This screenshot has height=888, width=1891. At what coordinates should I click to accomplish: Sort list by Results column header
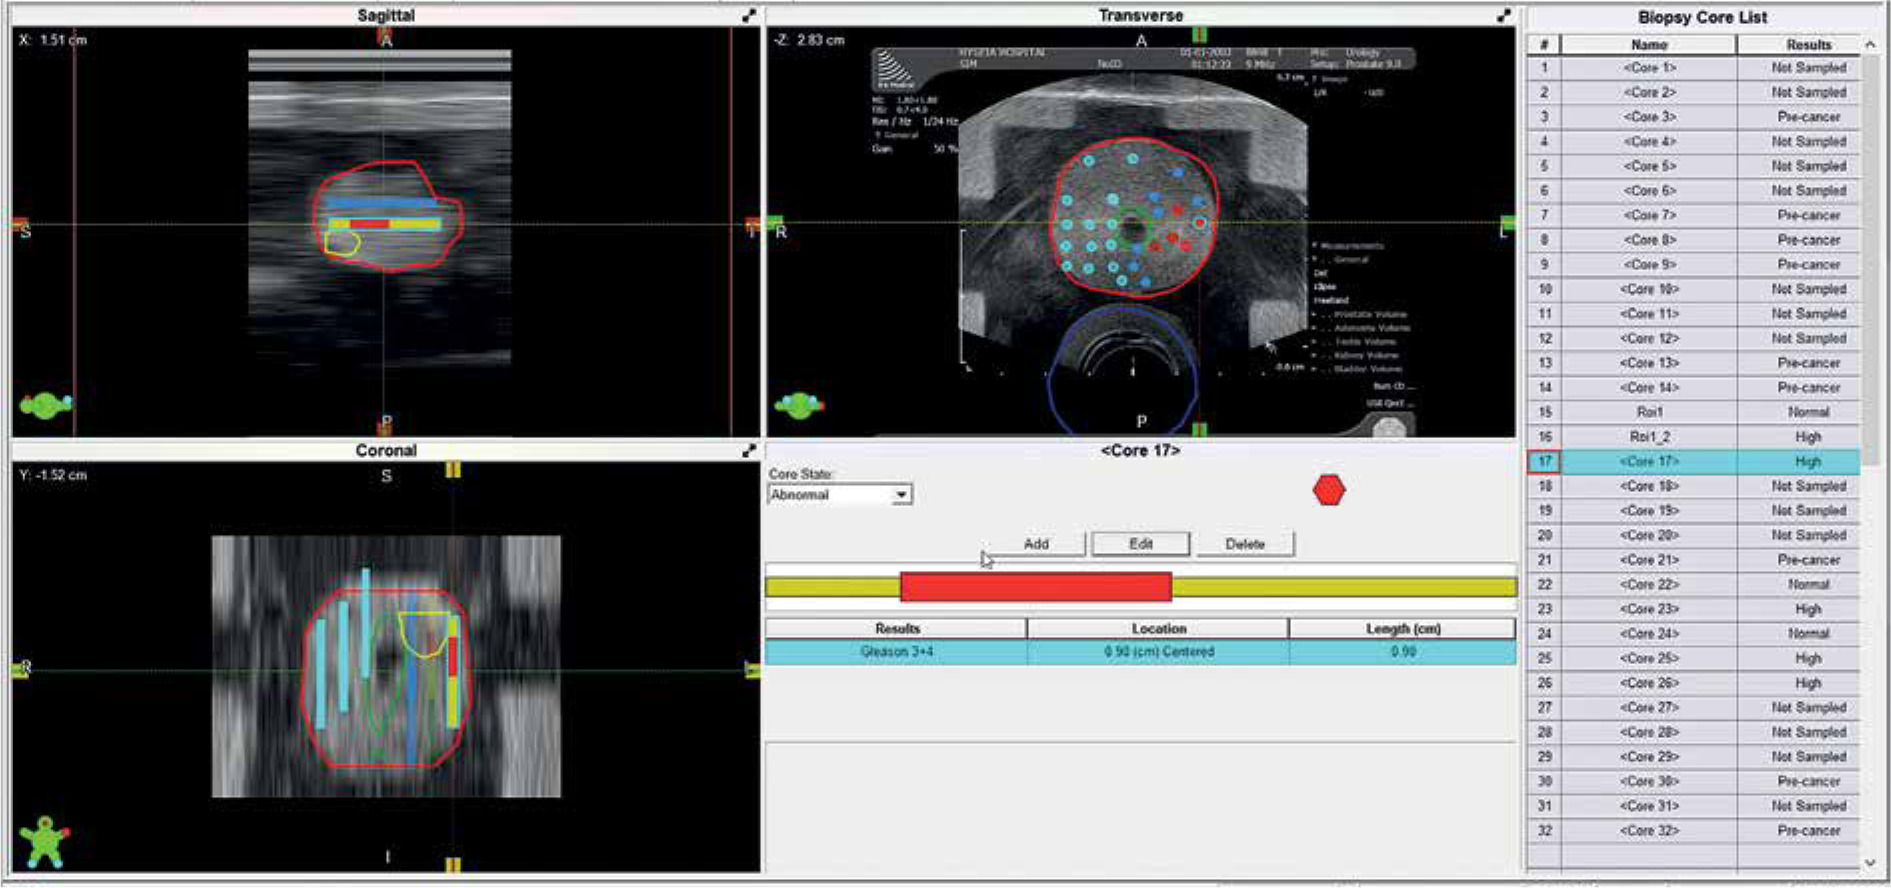tap(1807, 45)
